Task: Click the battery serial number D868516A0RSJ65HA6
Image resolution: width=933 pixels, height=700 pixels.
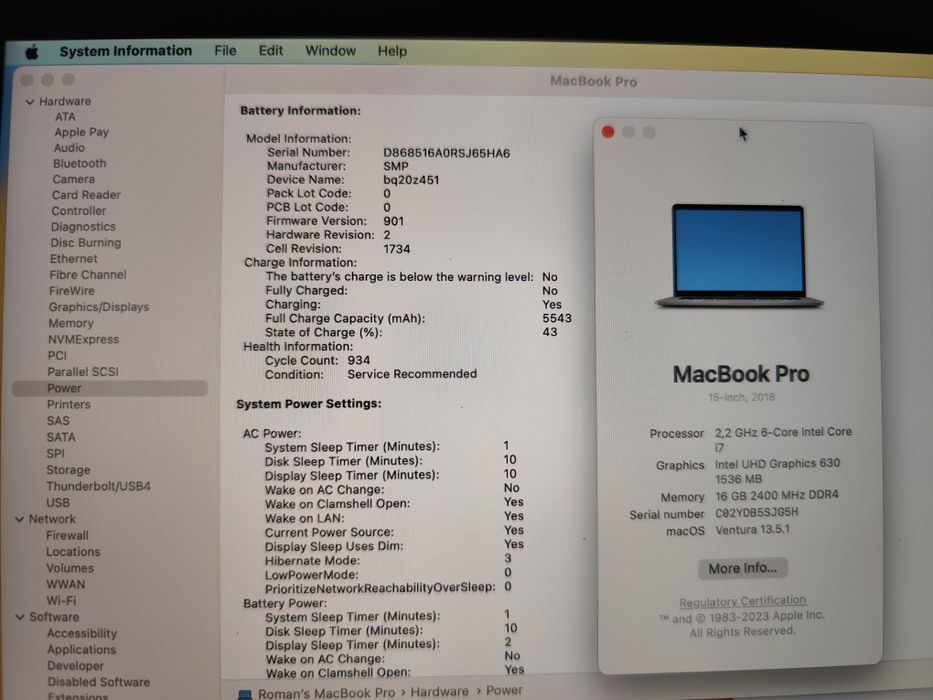Action: pos(446,153)
